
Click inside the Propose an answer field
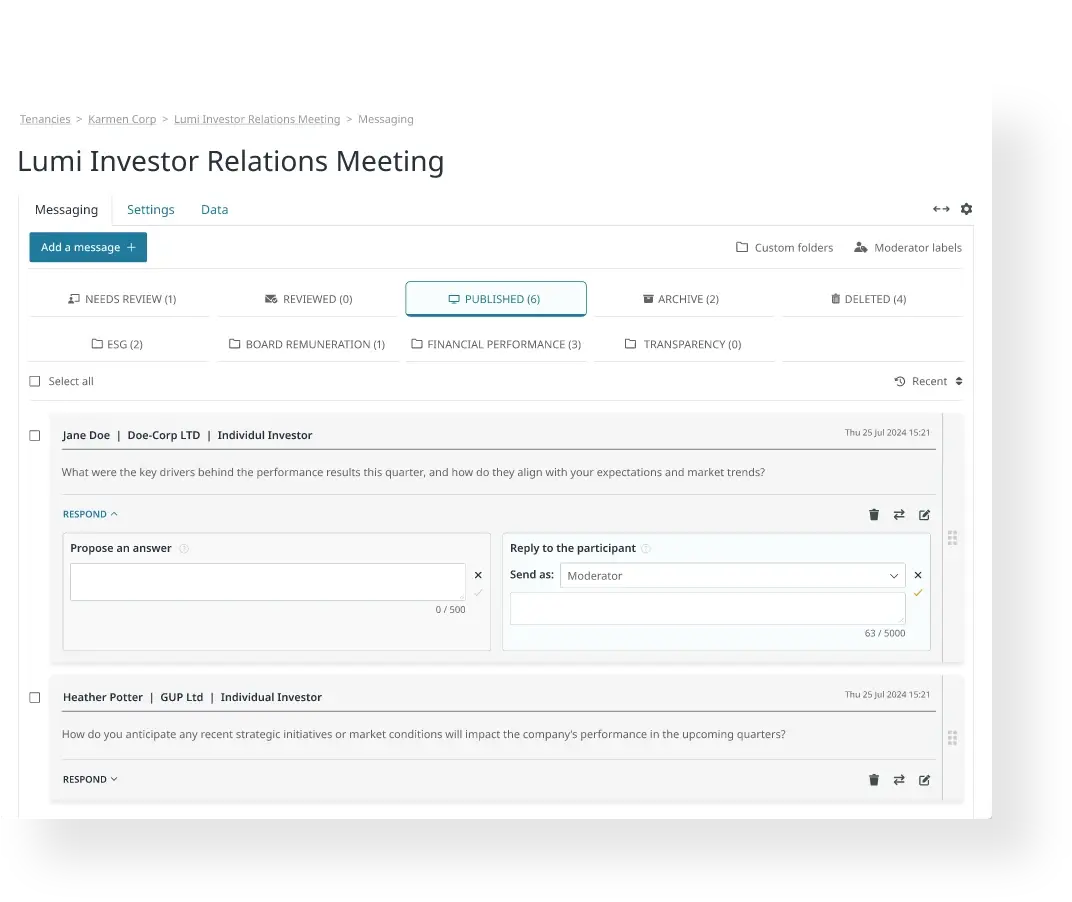[x=268, y=581]
